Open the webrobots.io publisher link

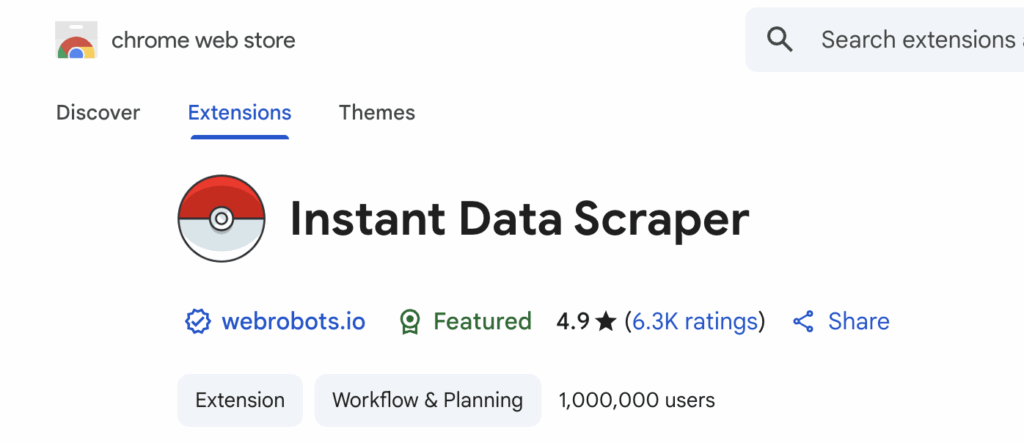click(293, 322)
